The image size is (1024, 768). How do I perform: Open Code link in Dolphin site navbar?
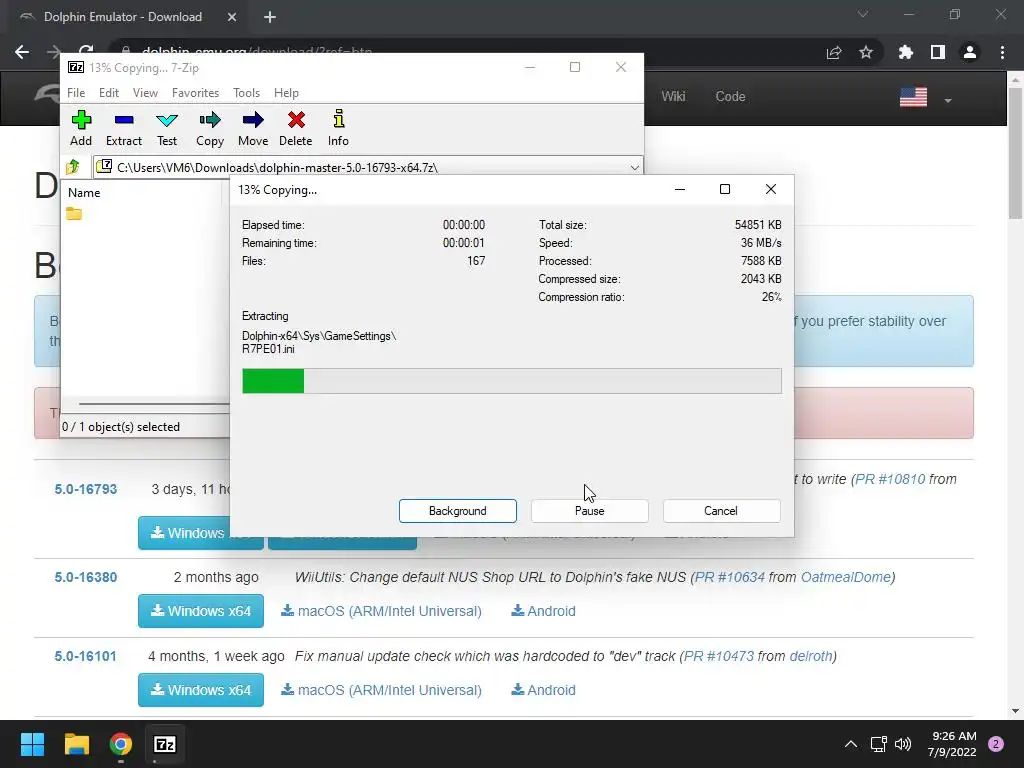coord(730,96)
